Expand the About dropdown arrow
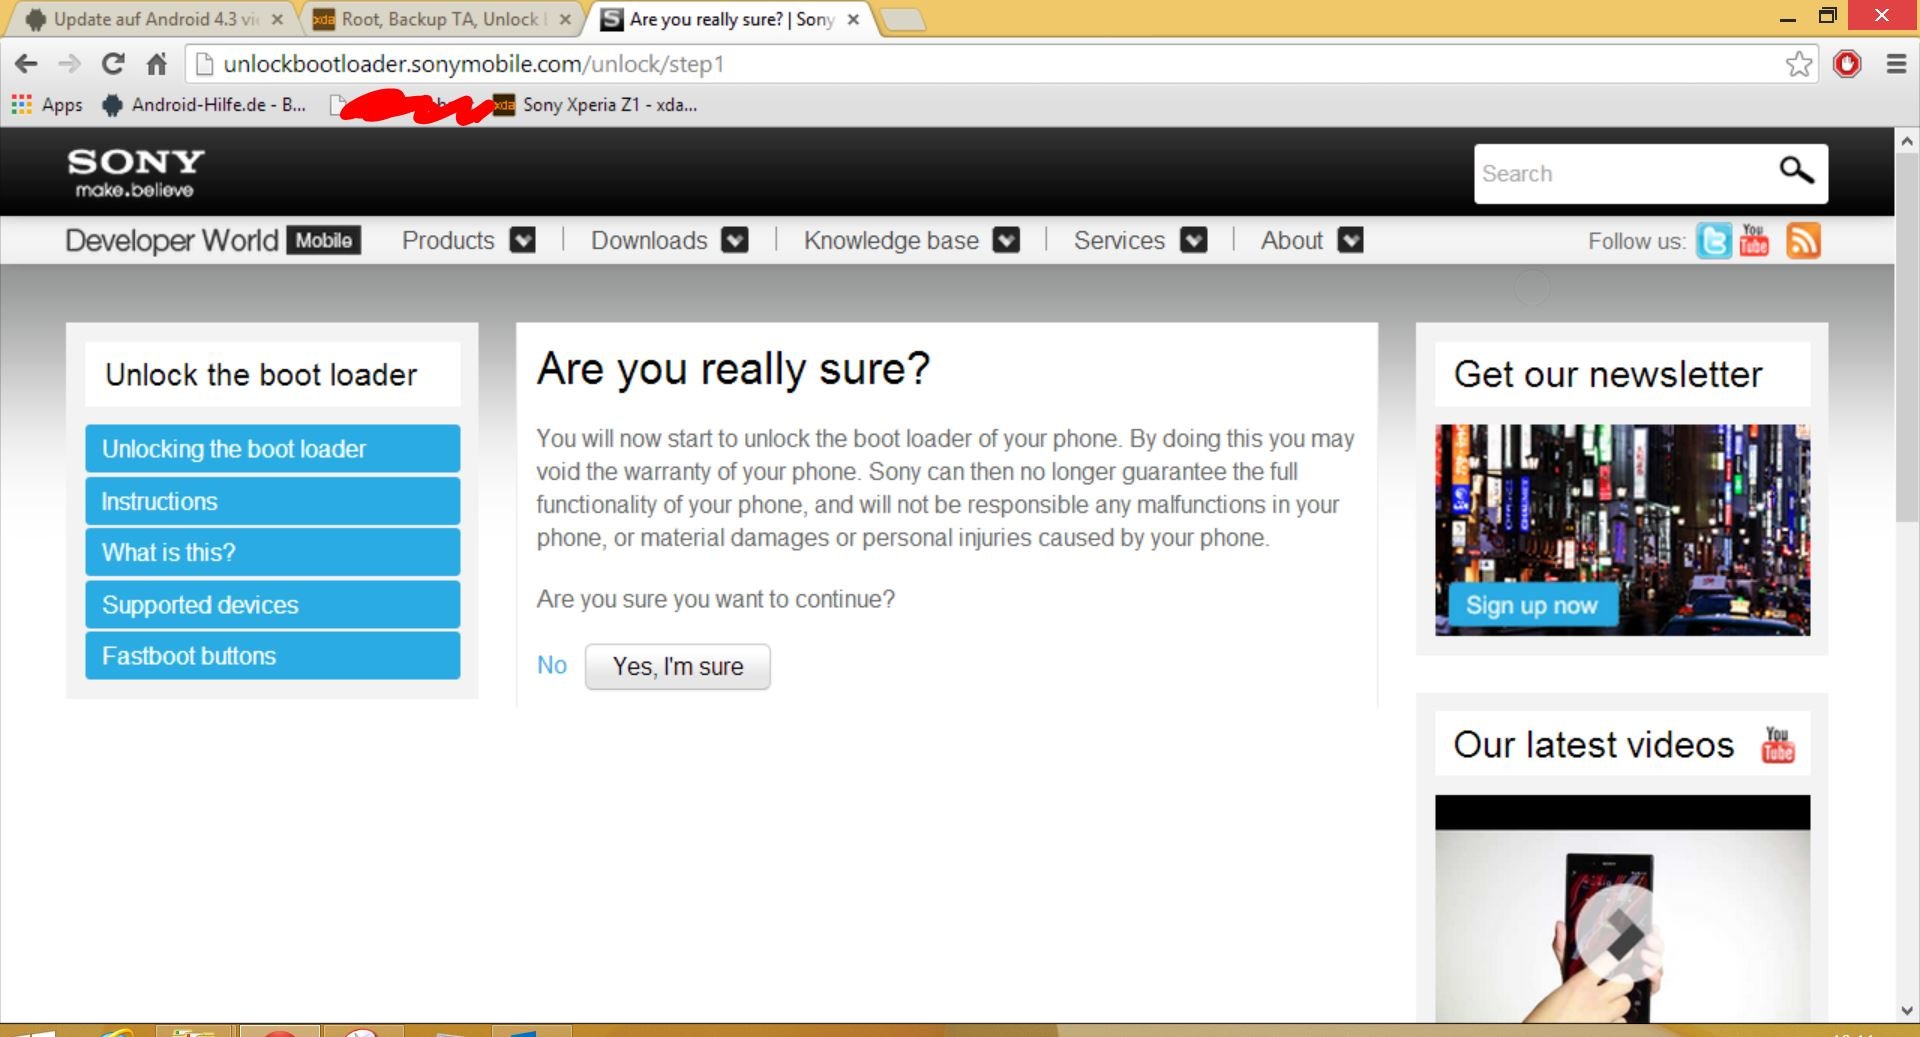Screen dimensions: 1920x1037 pyautogui.click(x=1351, y=240)
